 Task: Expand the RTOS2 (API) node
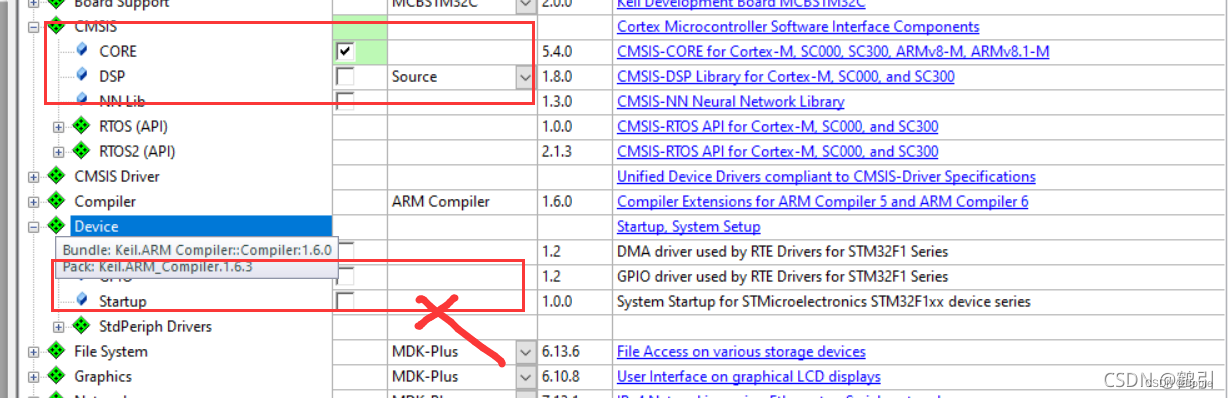pyautogui.click(x=59, y=151)
